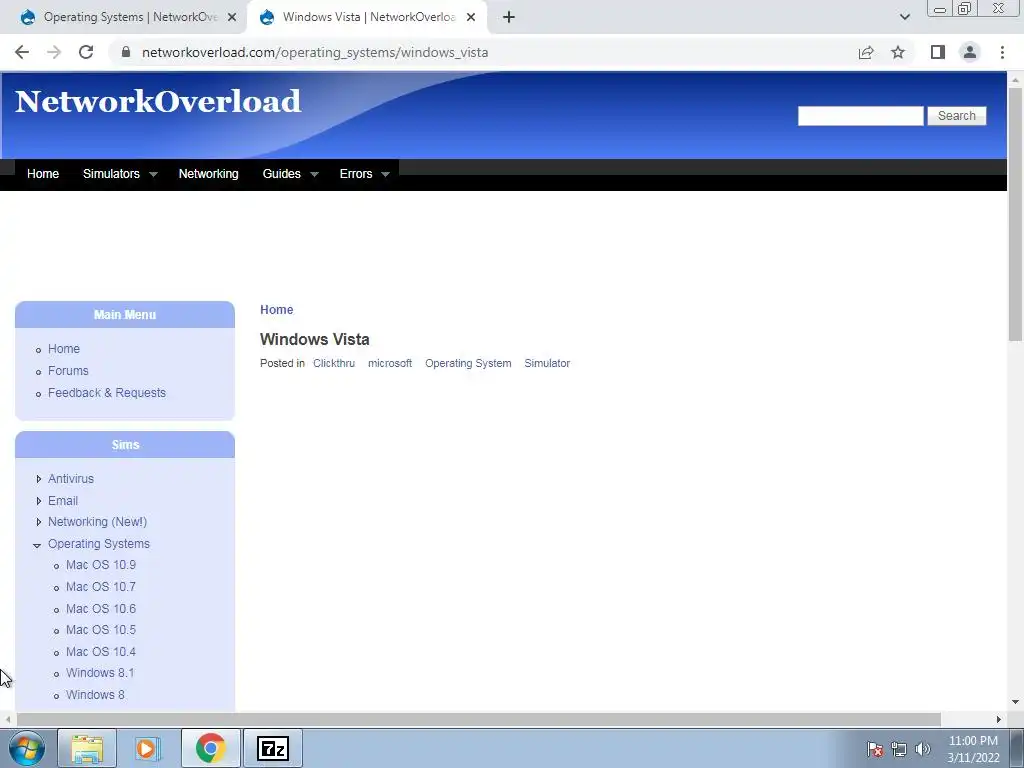
Task: Open the Mac OS 10.7 simulator link
Action: tap(101, 586)
